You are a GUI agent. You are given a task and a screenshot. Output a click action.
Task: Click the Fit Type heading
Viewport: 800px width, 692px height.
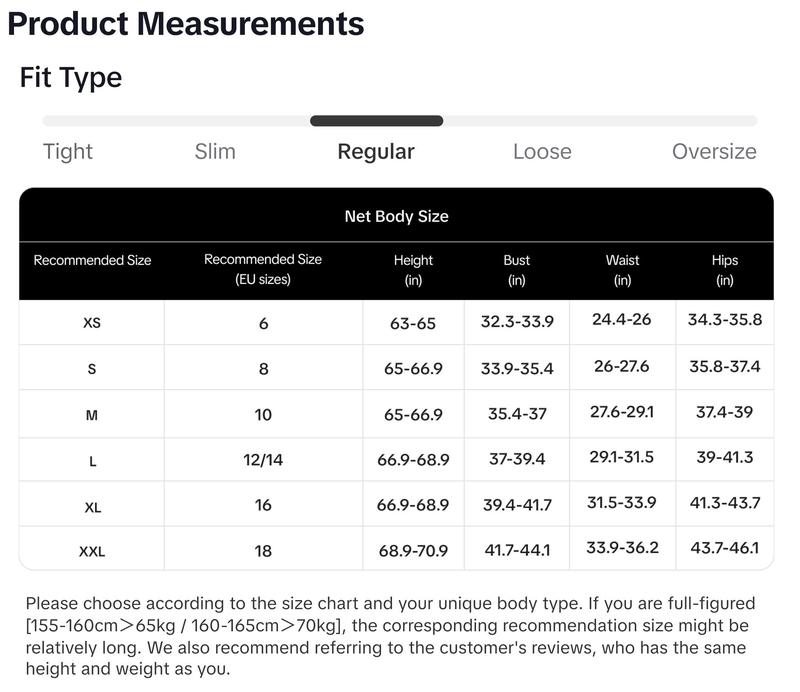point(70,78)
